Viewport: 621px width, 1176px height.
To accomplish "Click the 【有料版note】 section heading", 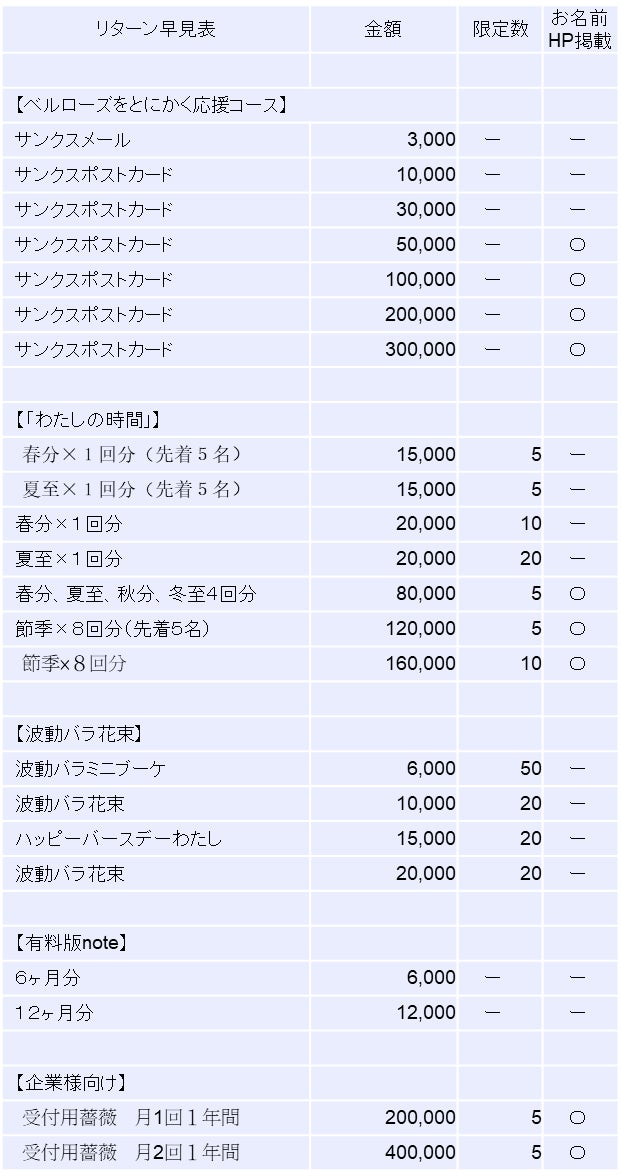I will [x=71, y=943].
